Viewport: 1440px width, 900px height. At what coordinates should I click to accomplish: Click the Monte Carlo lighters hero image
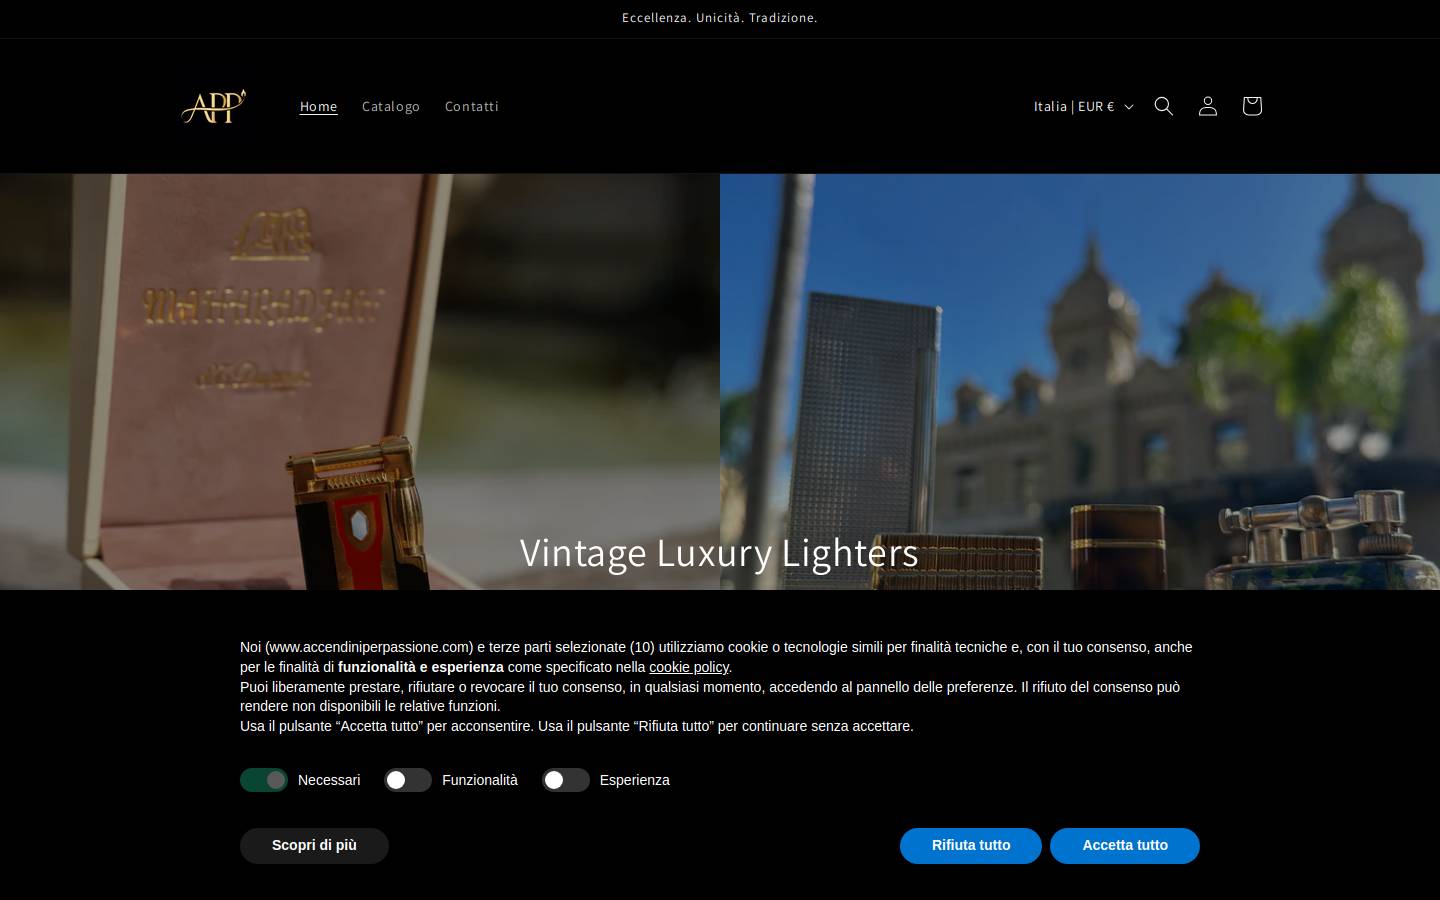1080,382
